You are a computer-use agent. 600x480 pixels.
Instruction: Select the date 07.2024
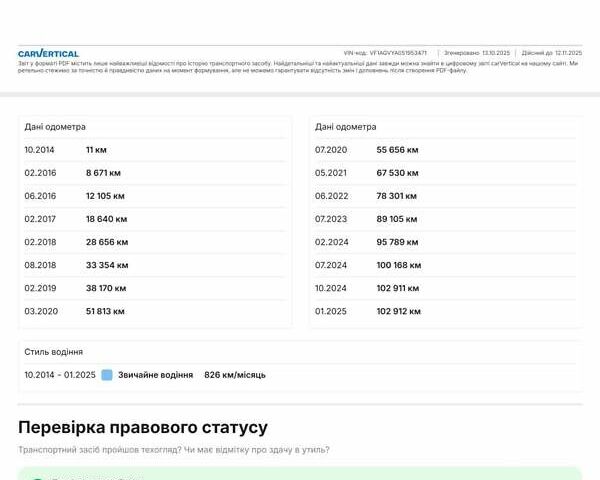(331, 265)
